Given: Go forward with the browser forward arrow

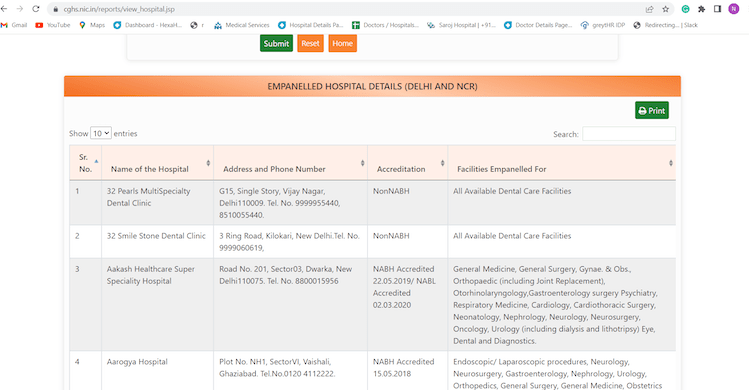Looking at the screenshot, I should 20,9.
